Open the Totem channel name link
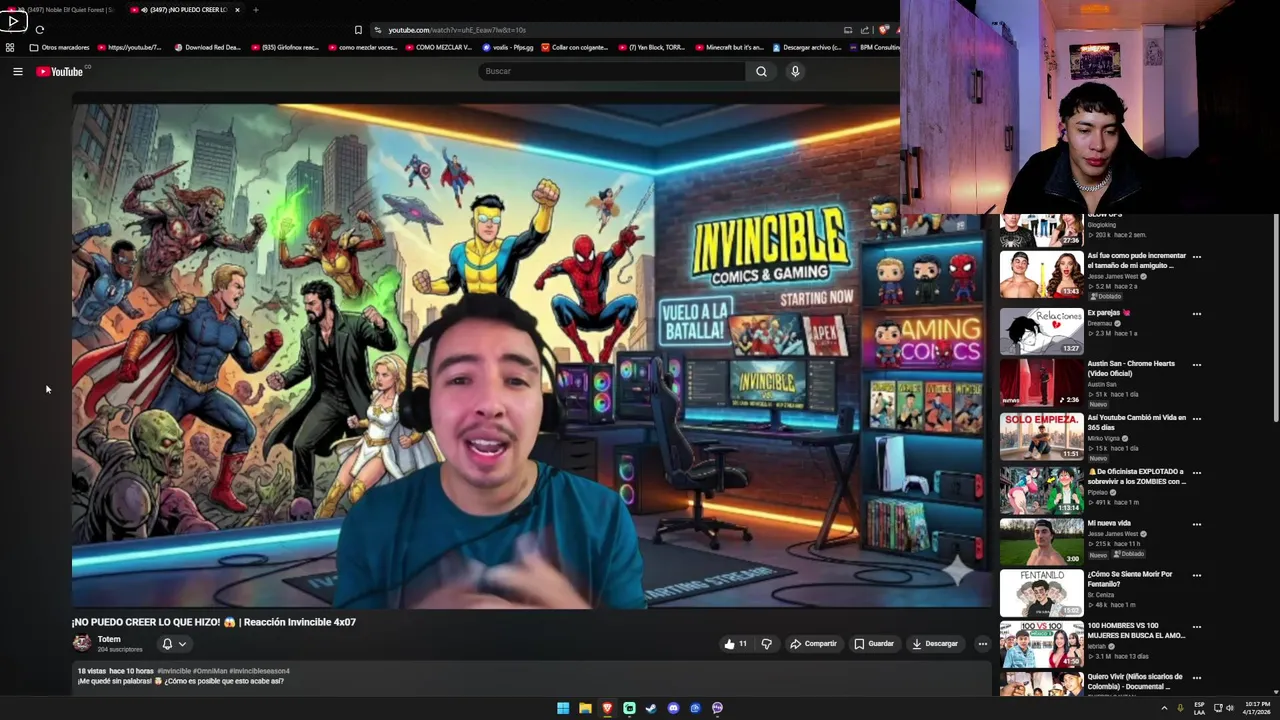 [109, 639]
